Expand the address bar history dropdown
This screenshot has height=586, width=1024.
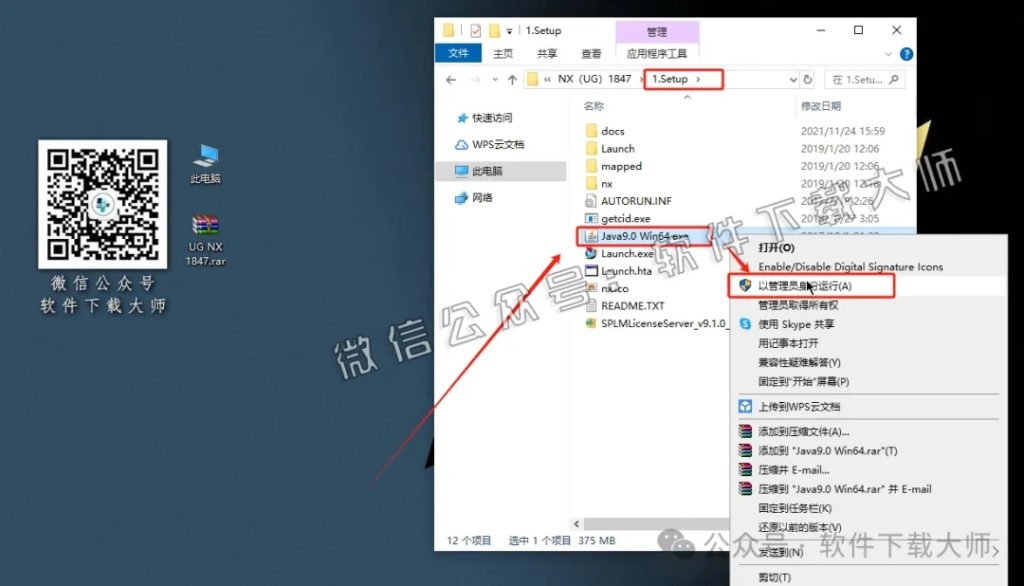(x=793, y=80)
